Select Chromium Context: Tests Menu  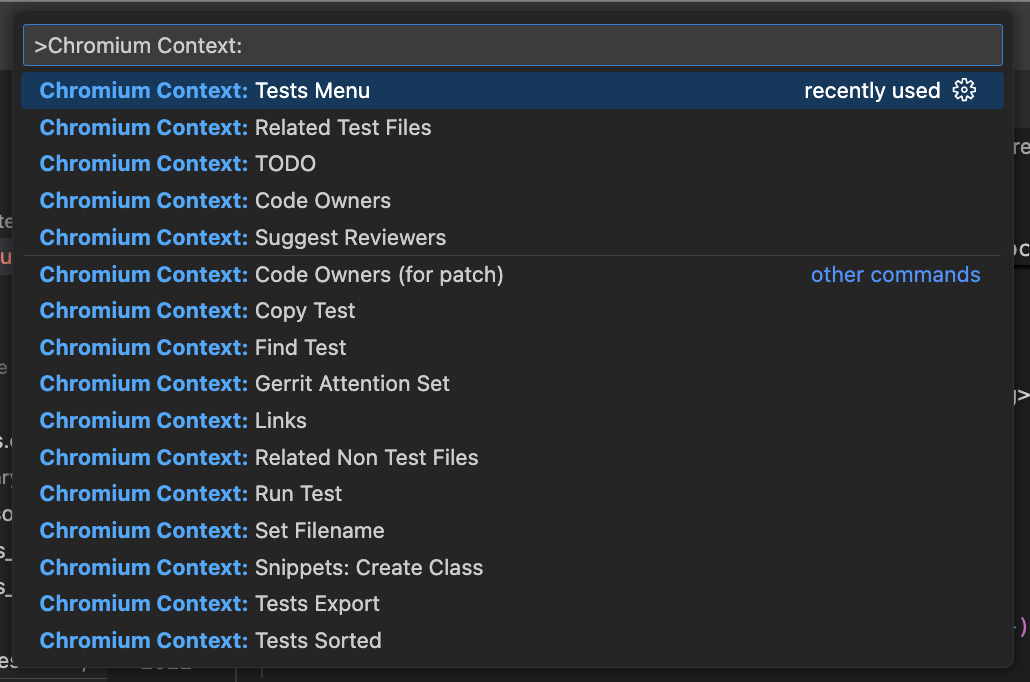[x=512, y=91]
